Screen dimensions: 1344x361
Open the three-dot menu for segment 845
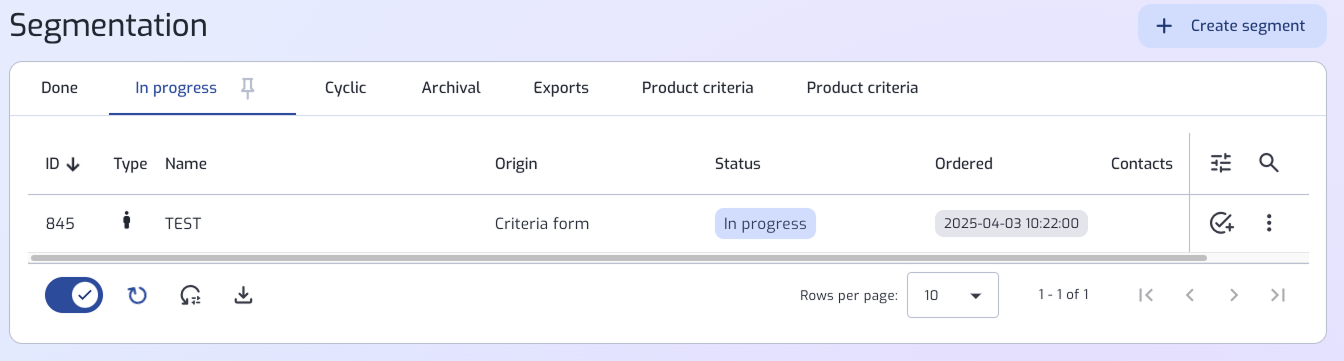pyautogui.click(x=1269, y=223)
